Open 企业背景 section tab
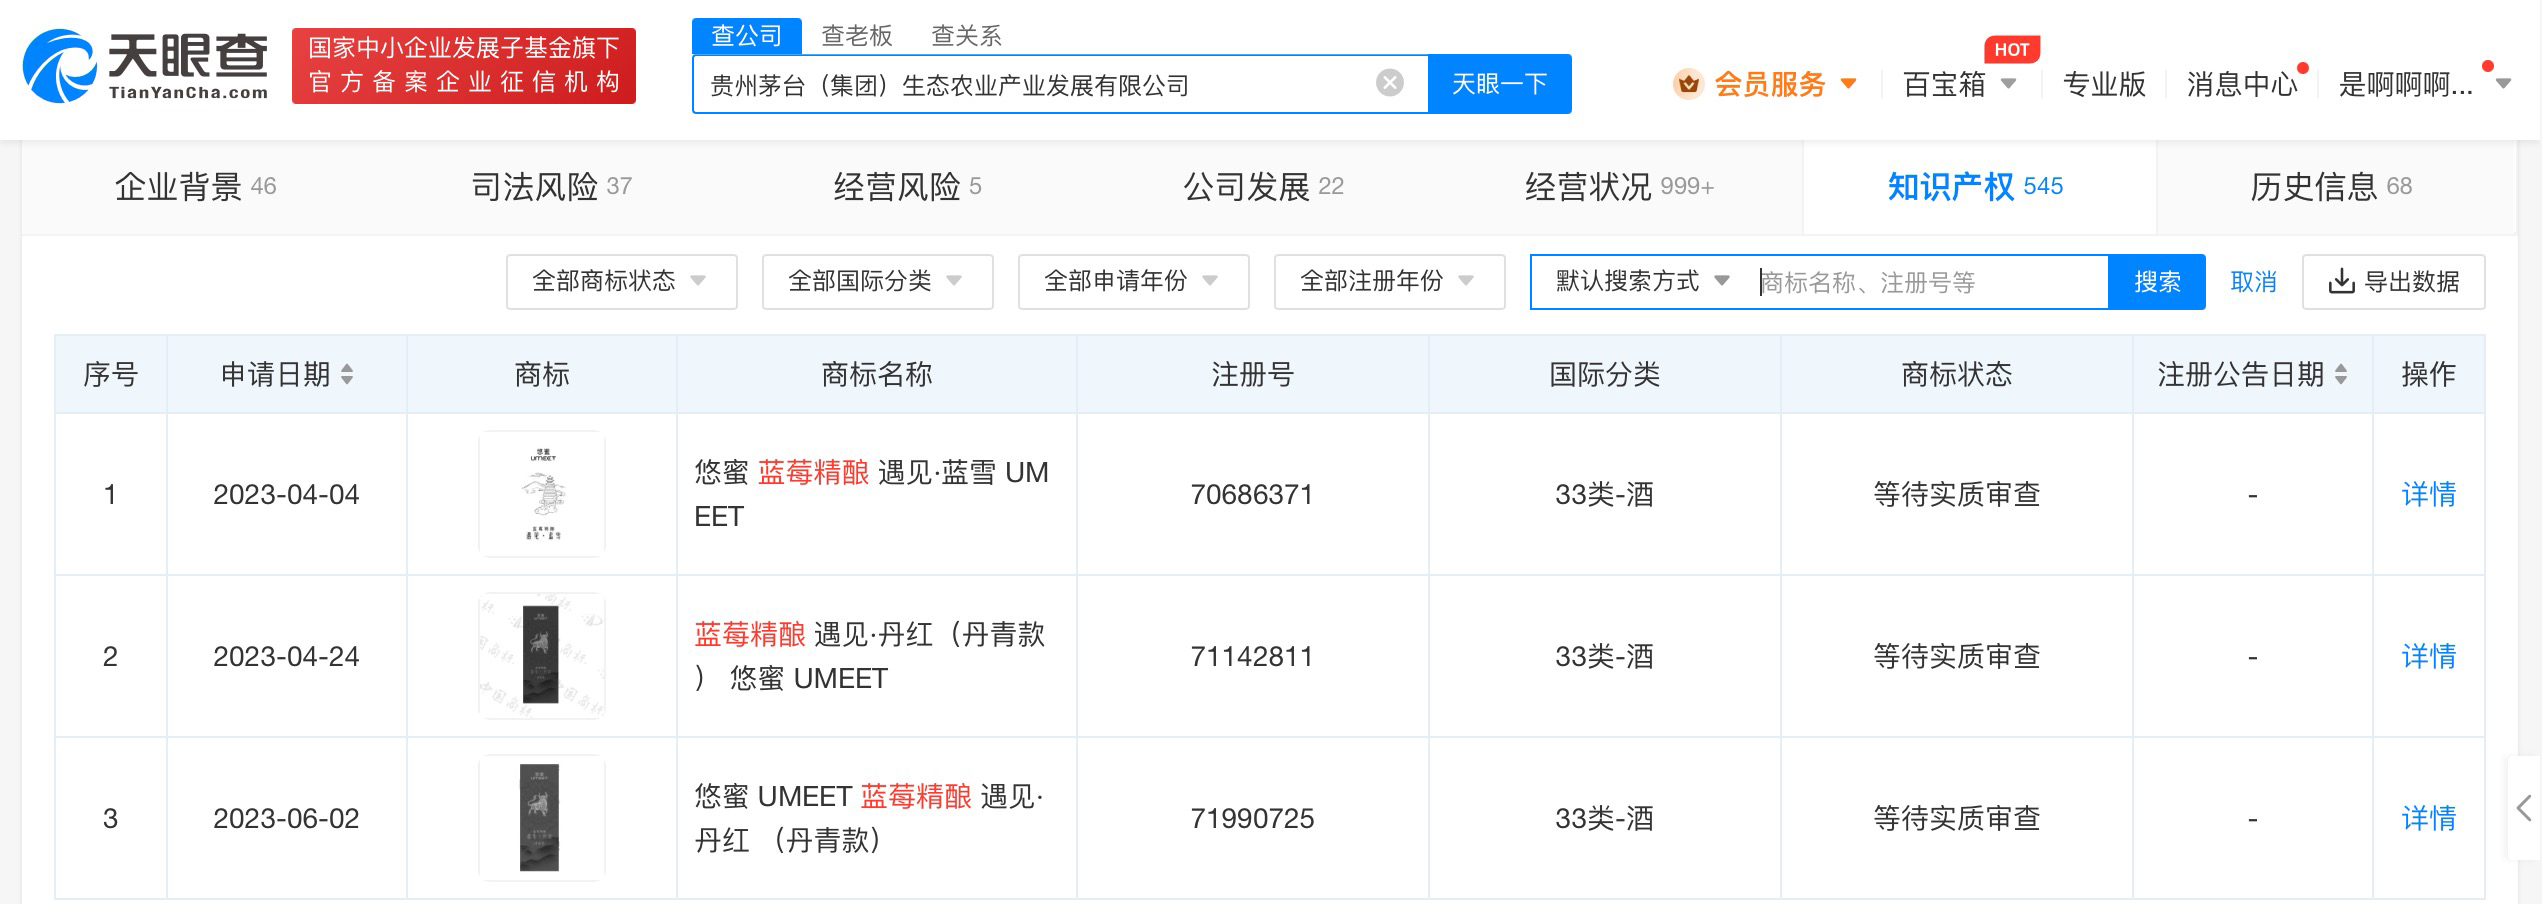The image size is (2542, 904). click(195, 187)
